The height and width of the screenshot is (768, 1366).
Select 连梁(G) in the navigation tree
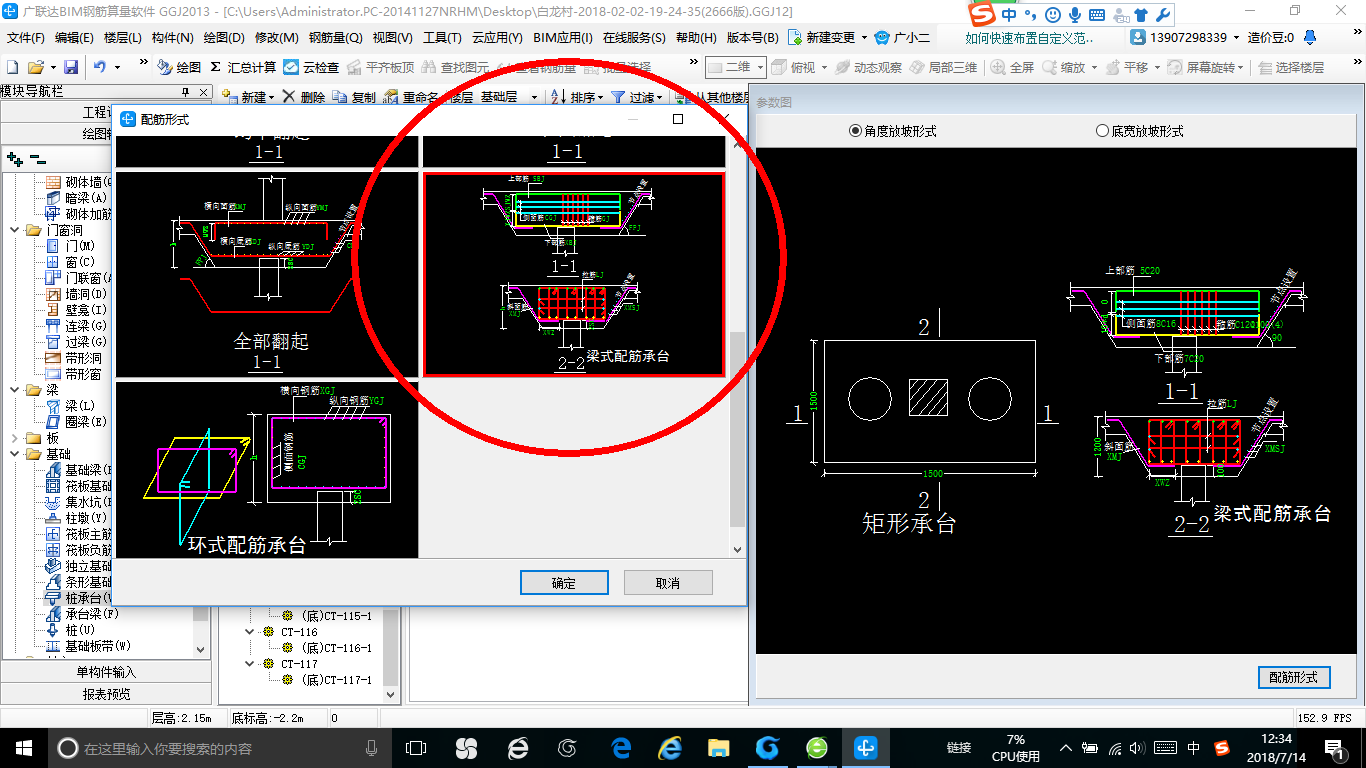point(77,326)
